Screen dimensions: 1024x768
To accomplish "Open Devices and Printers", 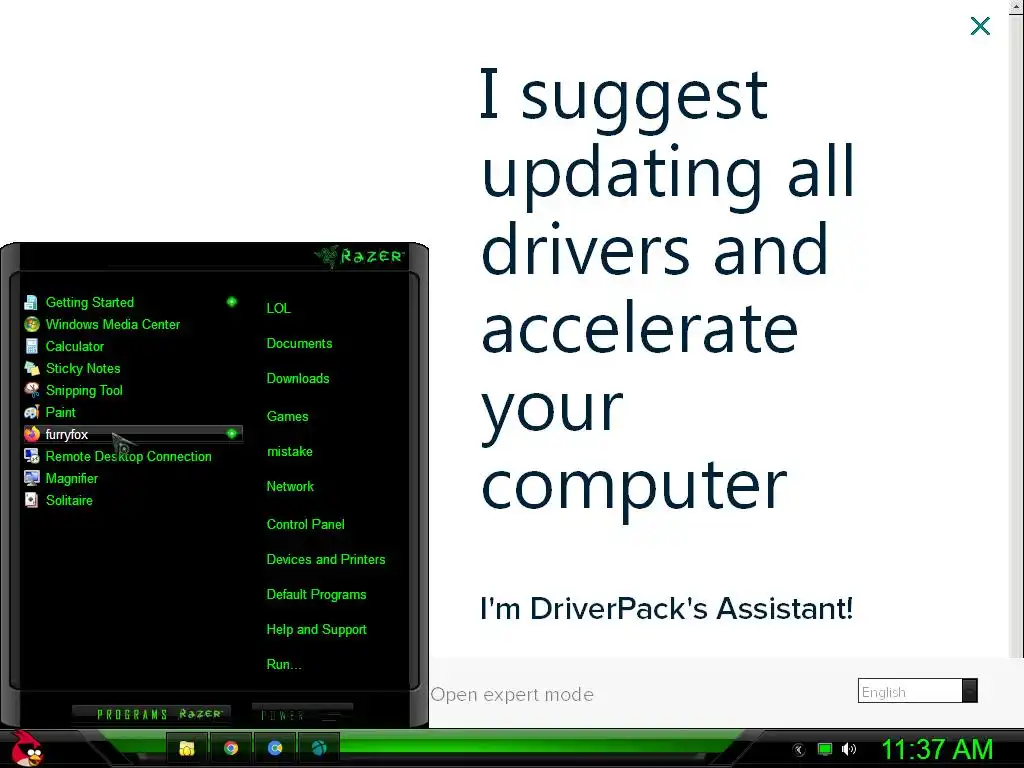I will click(326, 560).
